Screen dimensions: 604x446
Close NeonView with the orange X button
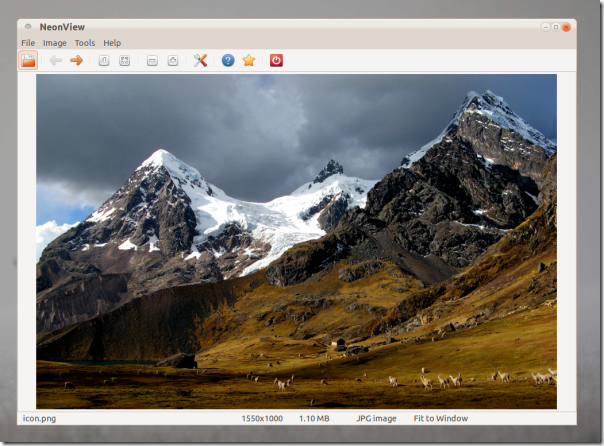tap(566, 27)
